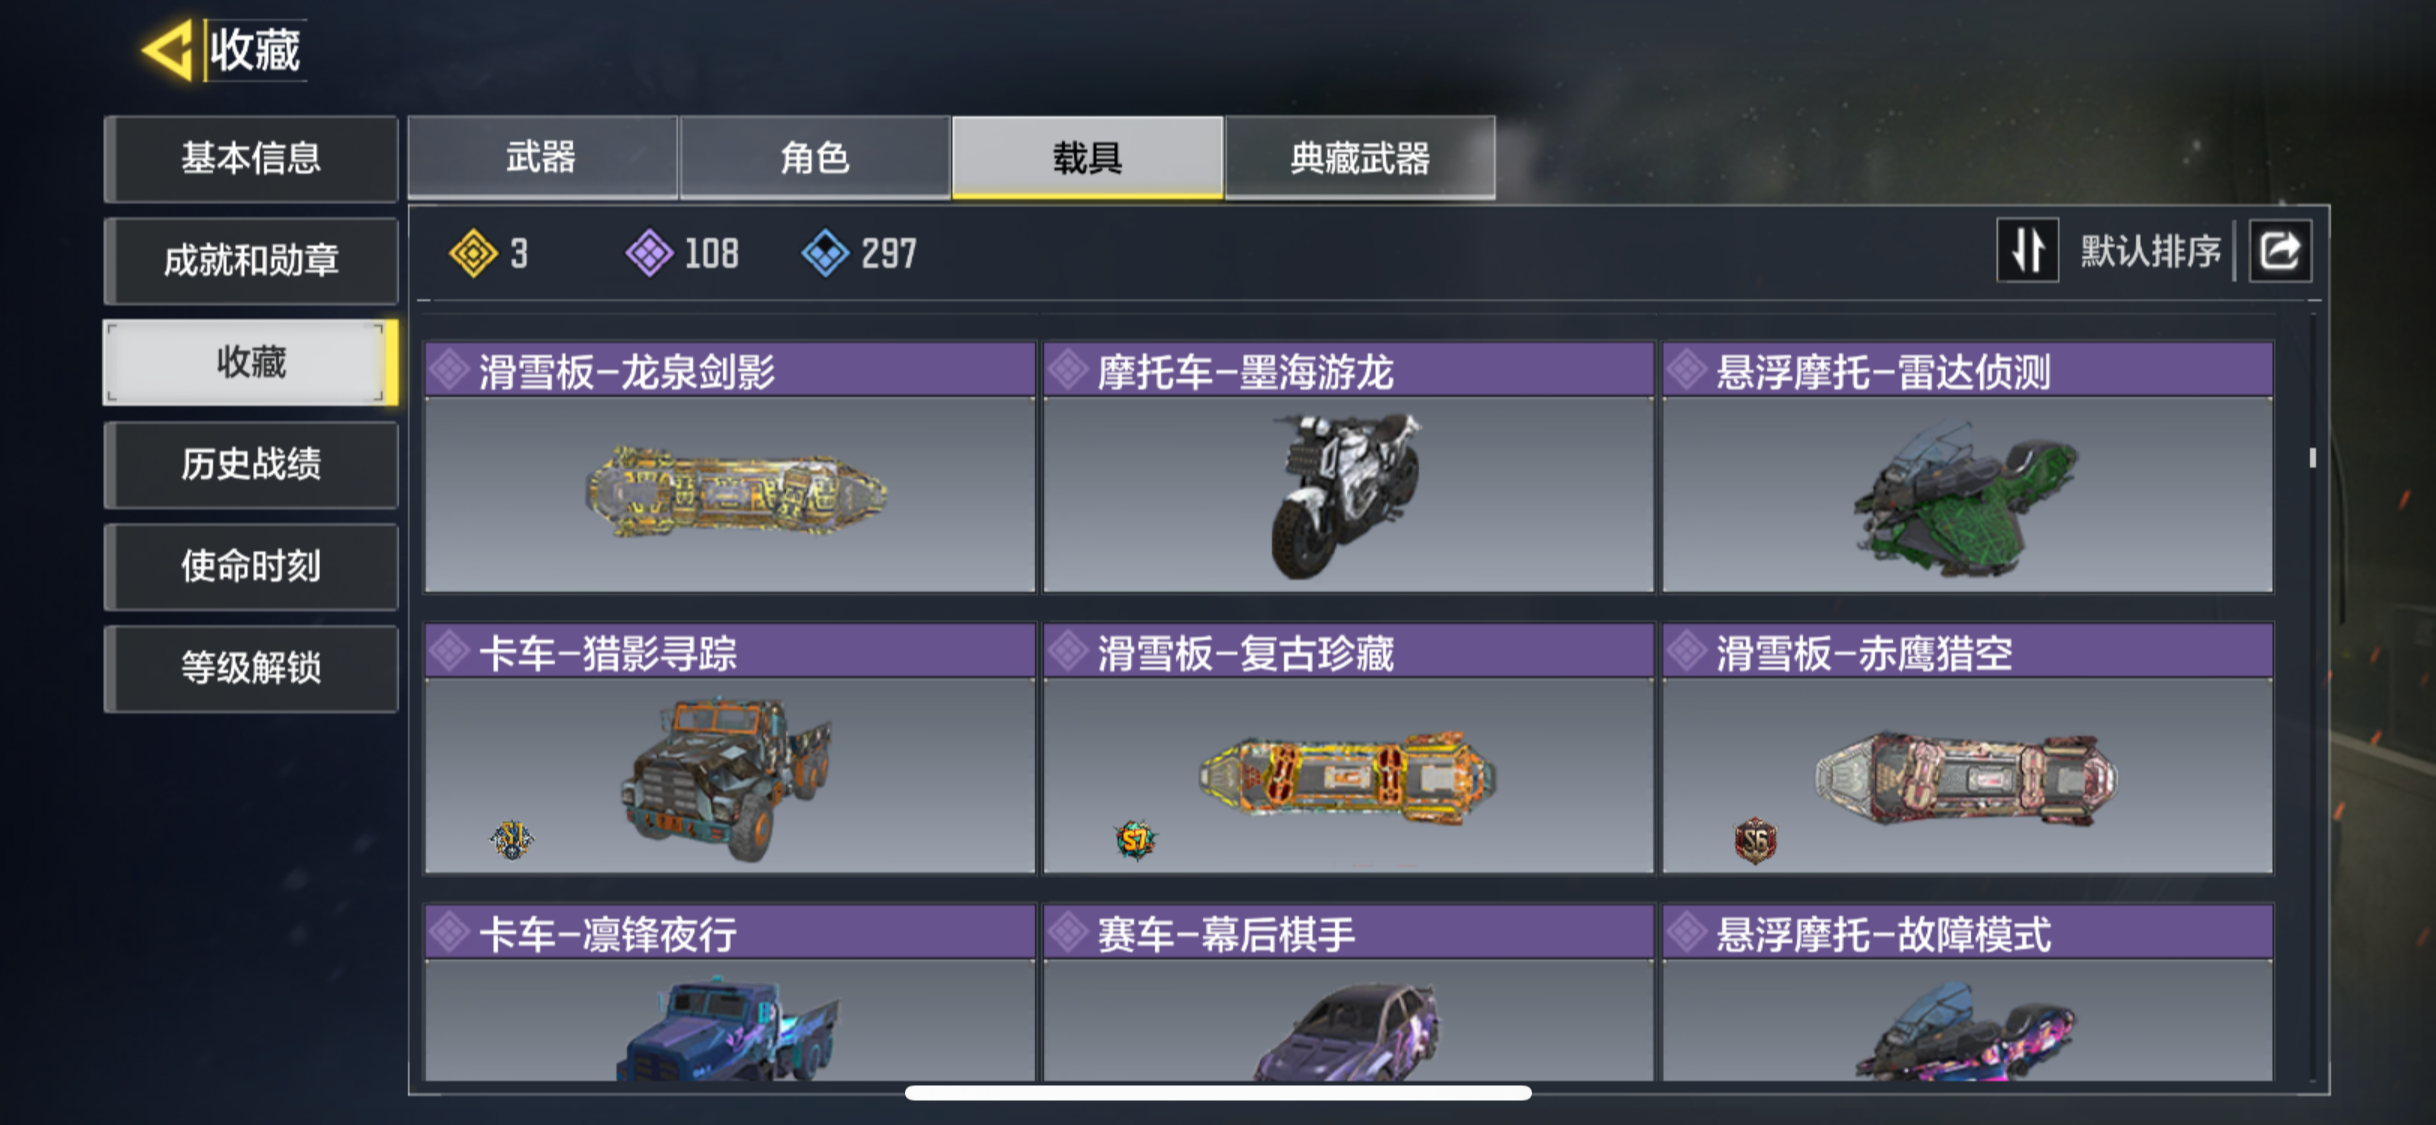
Task: Click the blue rare rarity diamond icon
Action: [826, 253]
